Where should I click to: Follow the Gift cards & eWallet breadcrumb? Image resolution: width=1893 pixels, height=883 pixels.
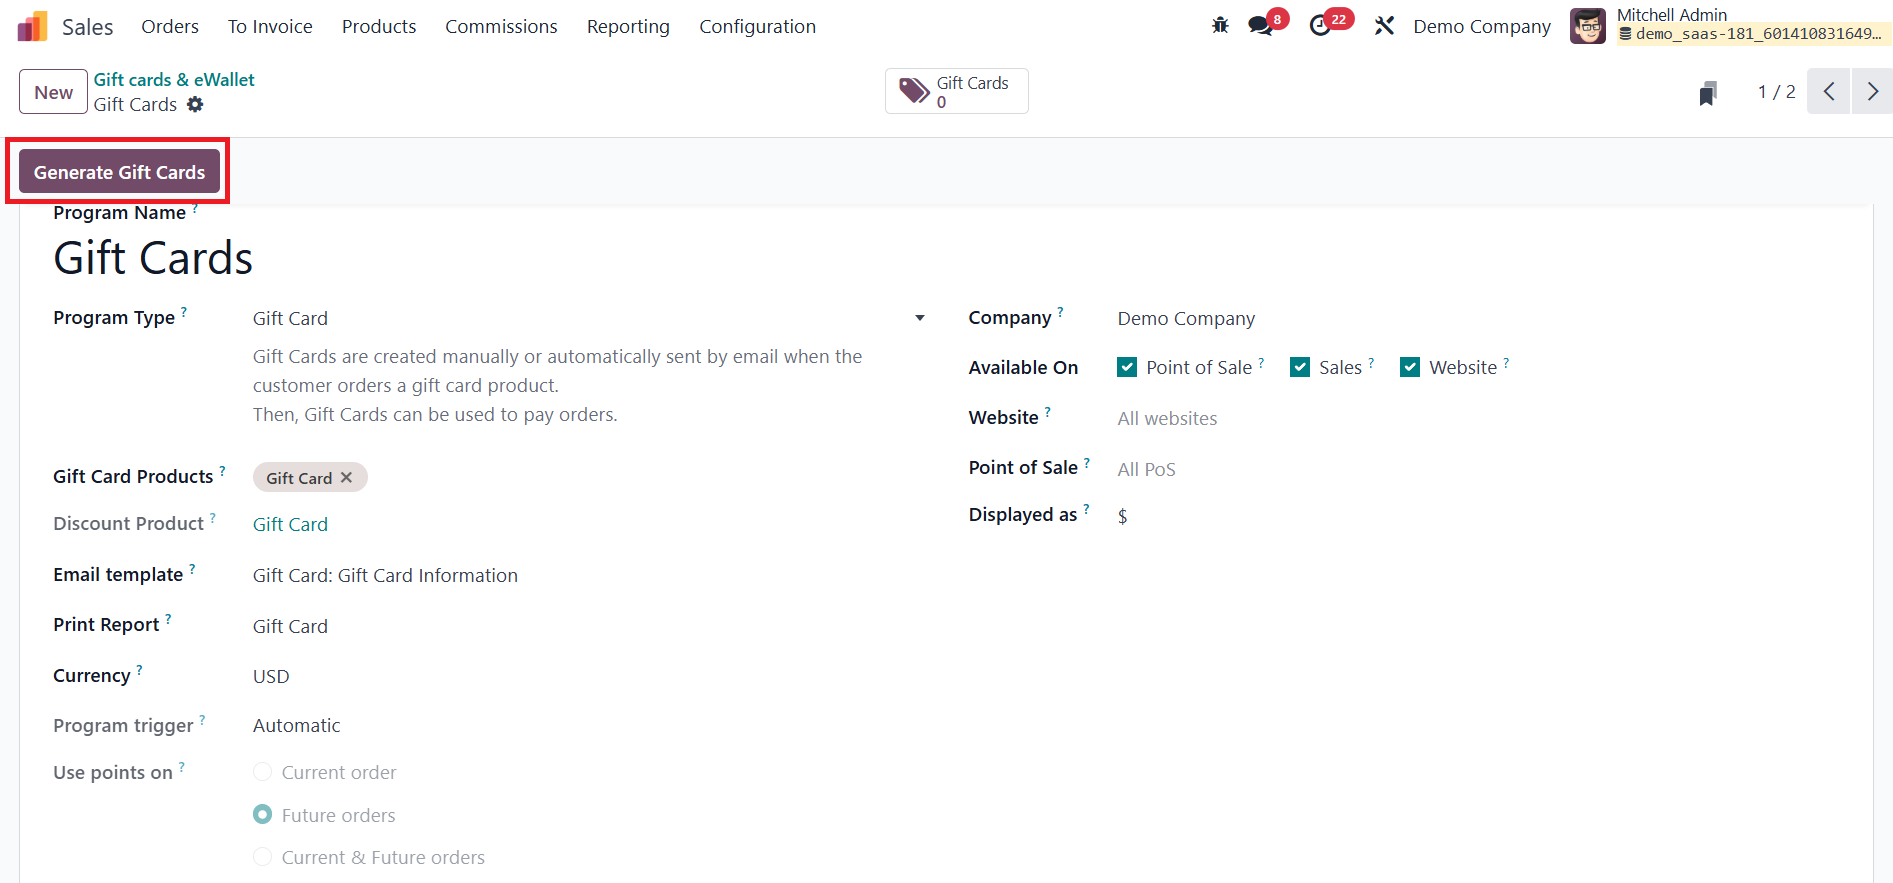click(x=174, y=80)
